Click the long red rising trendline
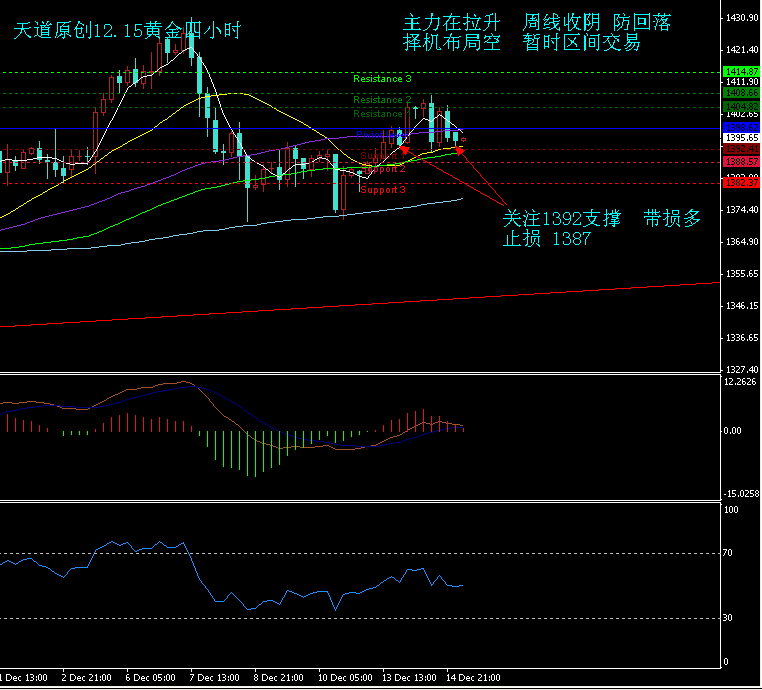 coord(360,304)
